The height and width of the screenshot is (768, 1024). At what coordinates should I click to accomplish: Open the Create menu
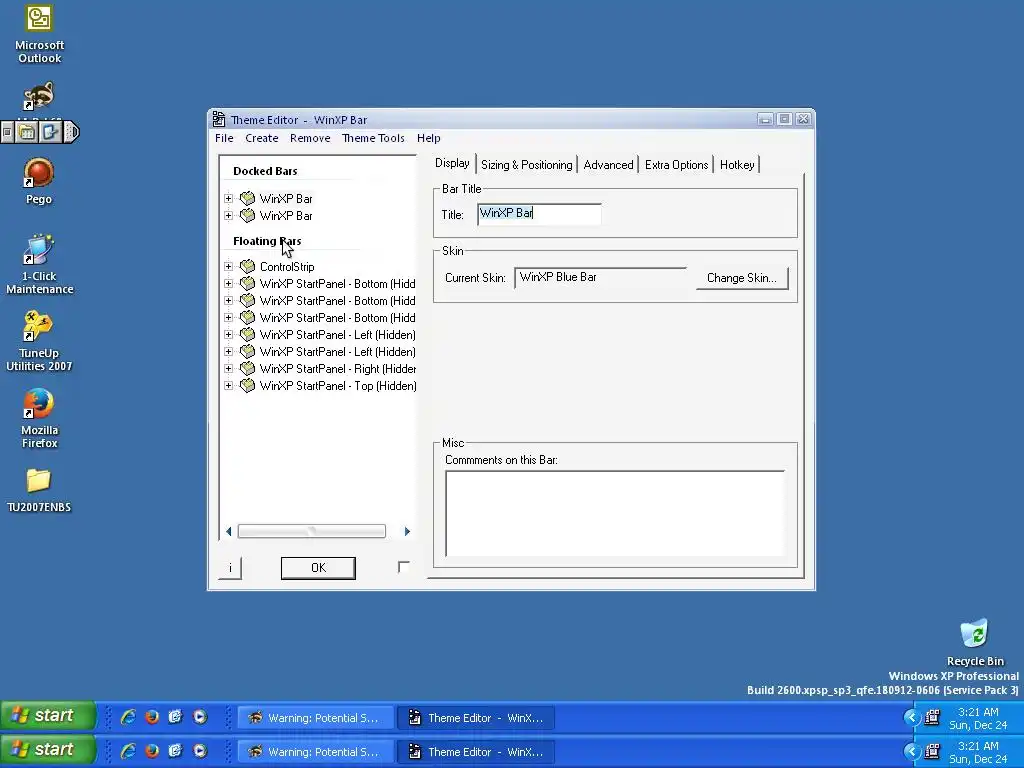[262, 138]
